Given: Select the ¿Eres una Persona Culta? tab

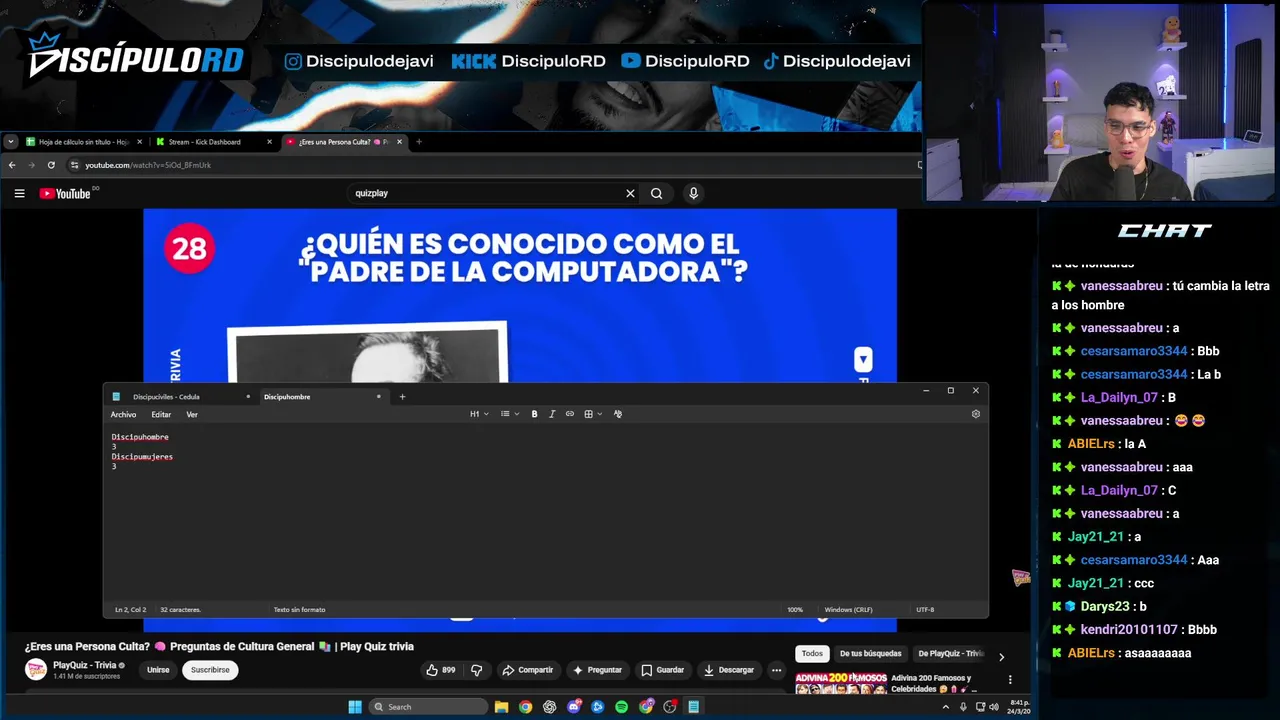Looking at the screenshot, I should pyautogui.click(x=343, y=142).
